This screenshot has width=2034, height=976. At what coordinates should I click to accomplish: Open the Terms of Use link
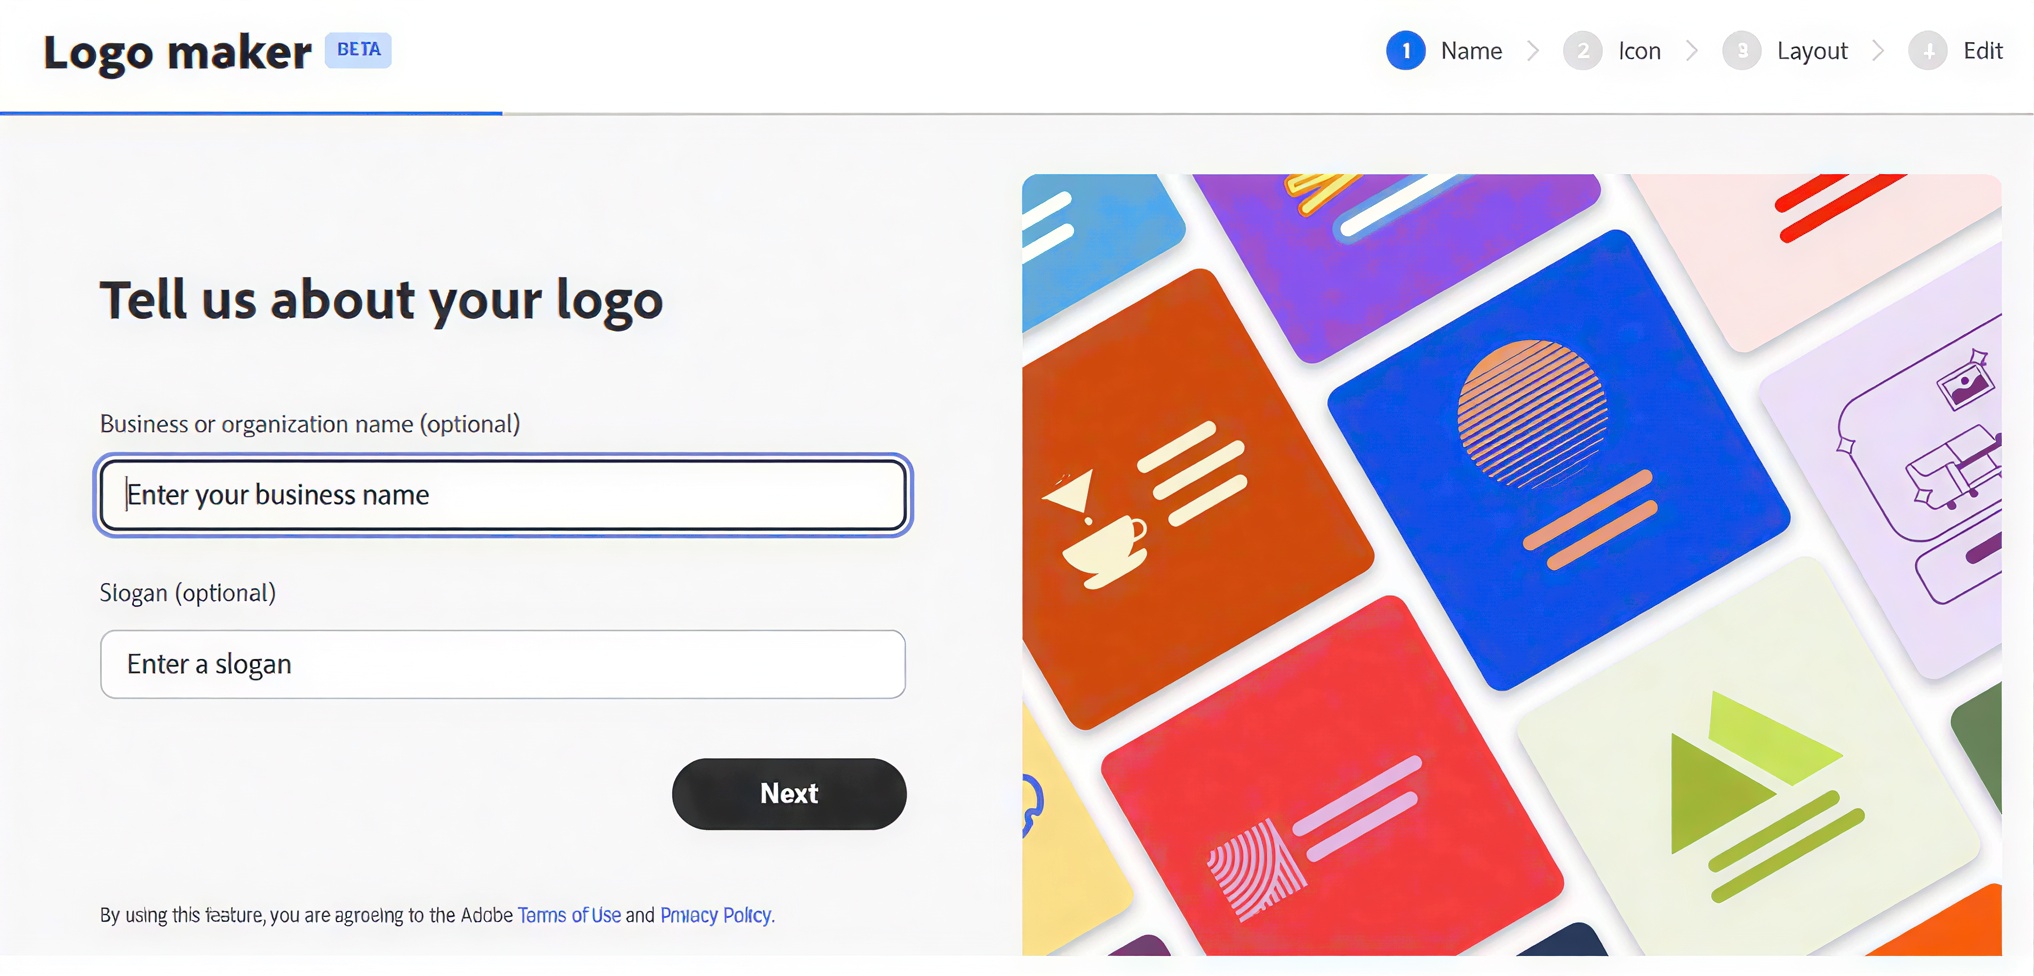coord(569,915)
